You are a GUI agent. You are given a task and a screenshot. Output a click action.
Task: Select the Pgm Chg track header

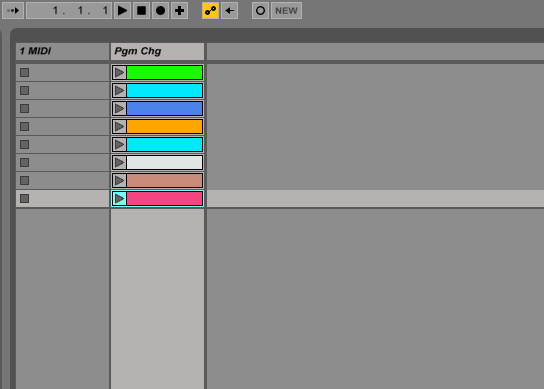(x=158, y=51)
